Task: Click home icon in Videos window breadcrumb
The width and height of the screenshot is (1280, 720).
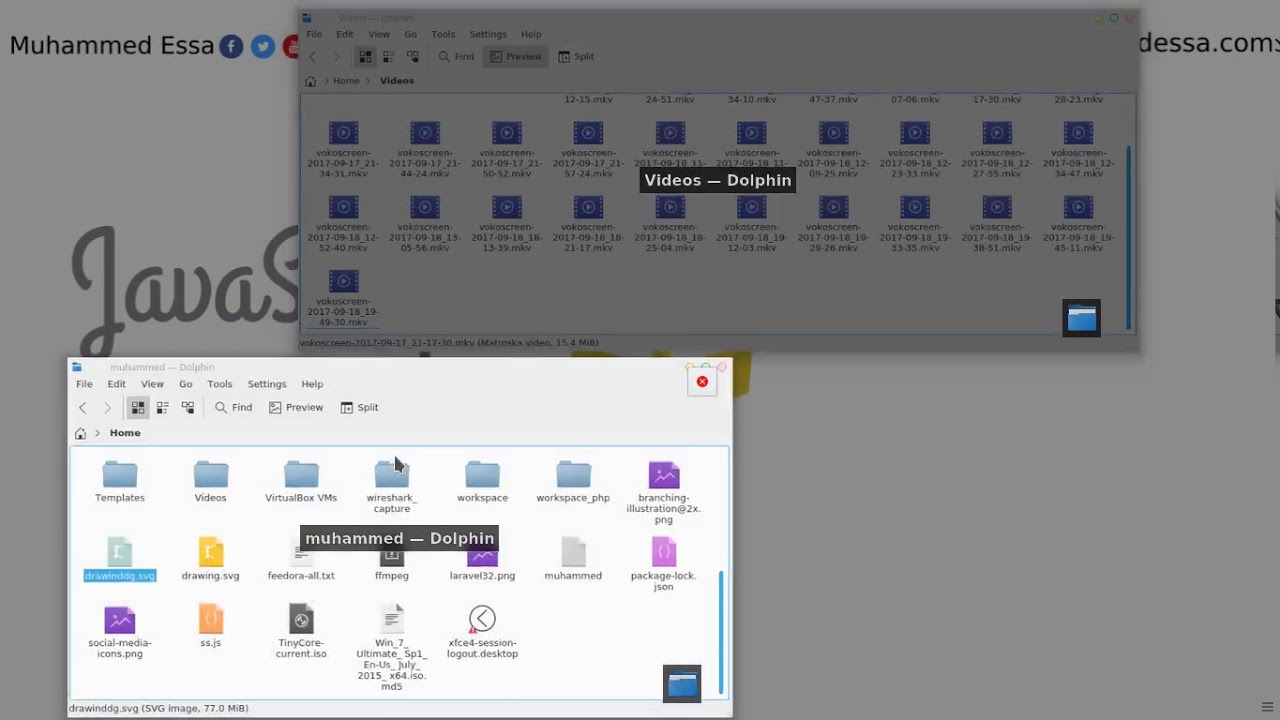Action: [x=310, y=81]
